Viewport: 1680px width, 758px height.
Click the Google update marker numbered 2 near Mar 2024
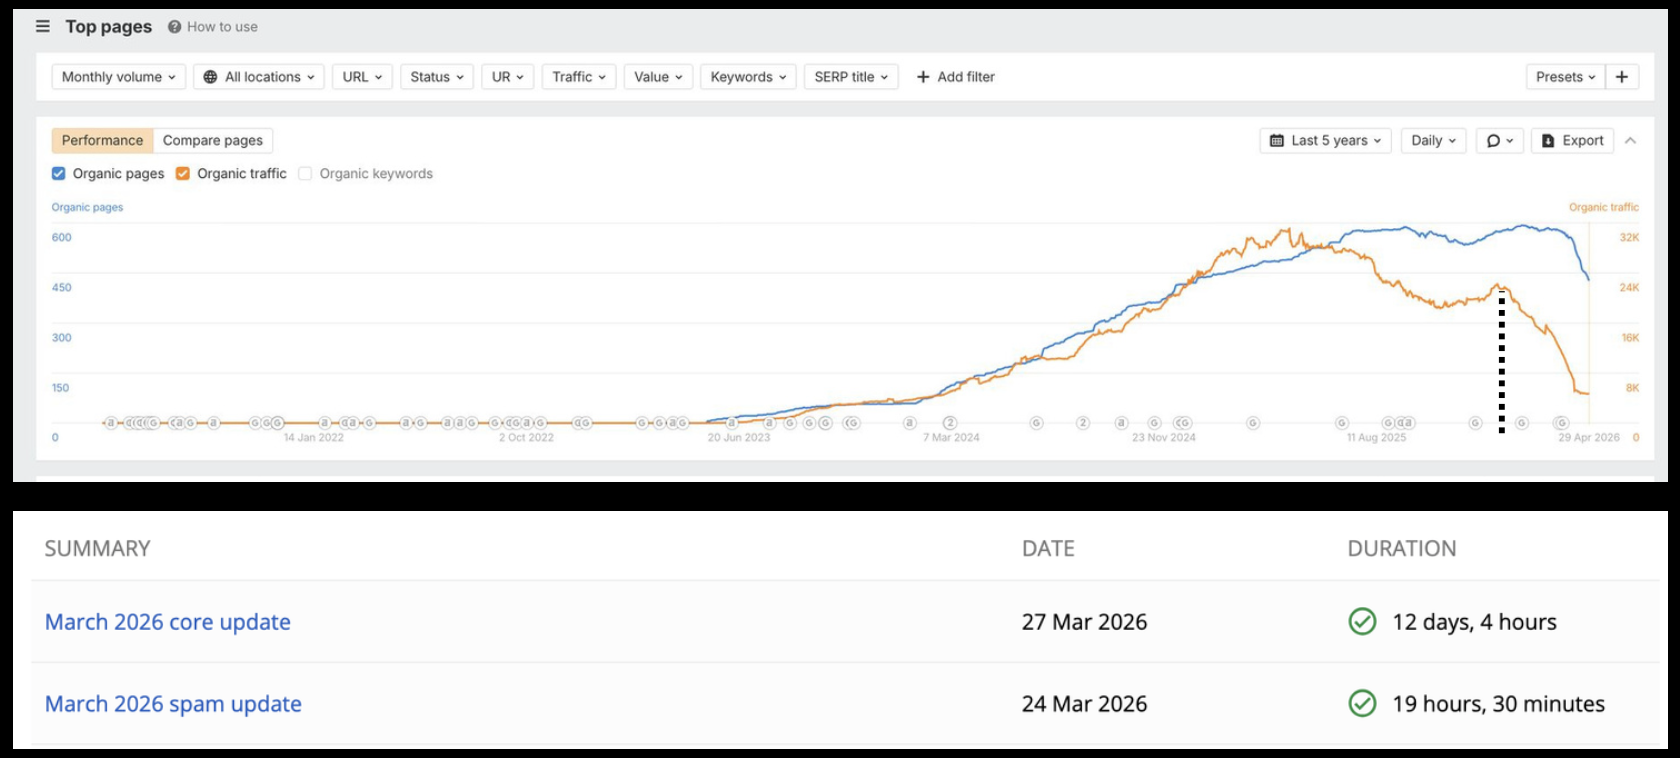pyautogui.click(x=950, y=423)
